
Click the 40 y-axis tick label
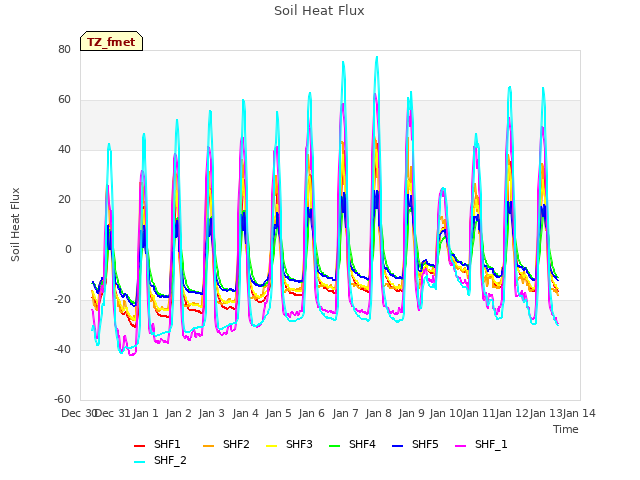click(x=64, y=149)
